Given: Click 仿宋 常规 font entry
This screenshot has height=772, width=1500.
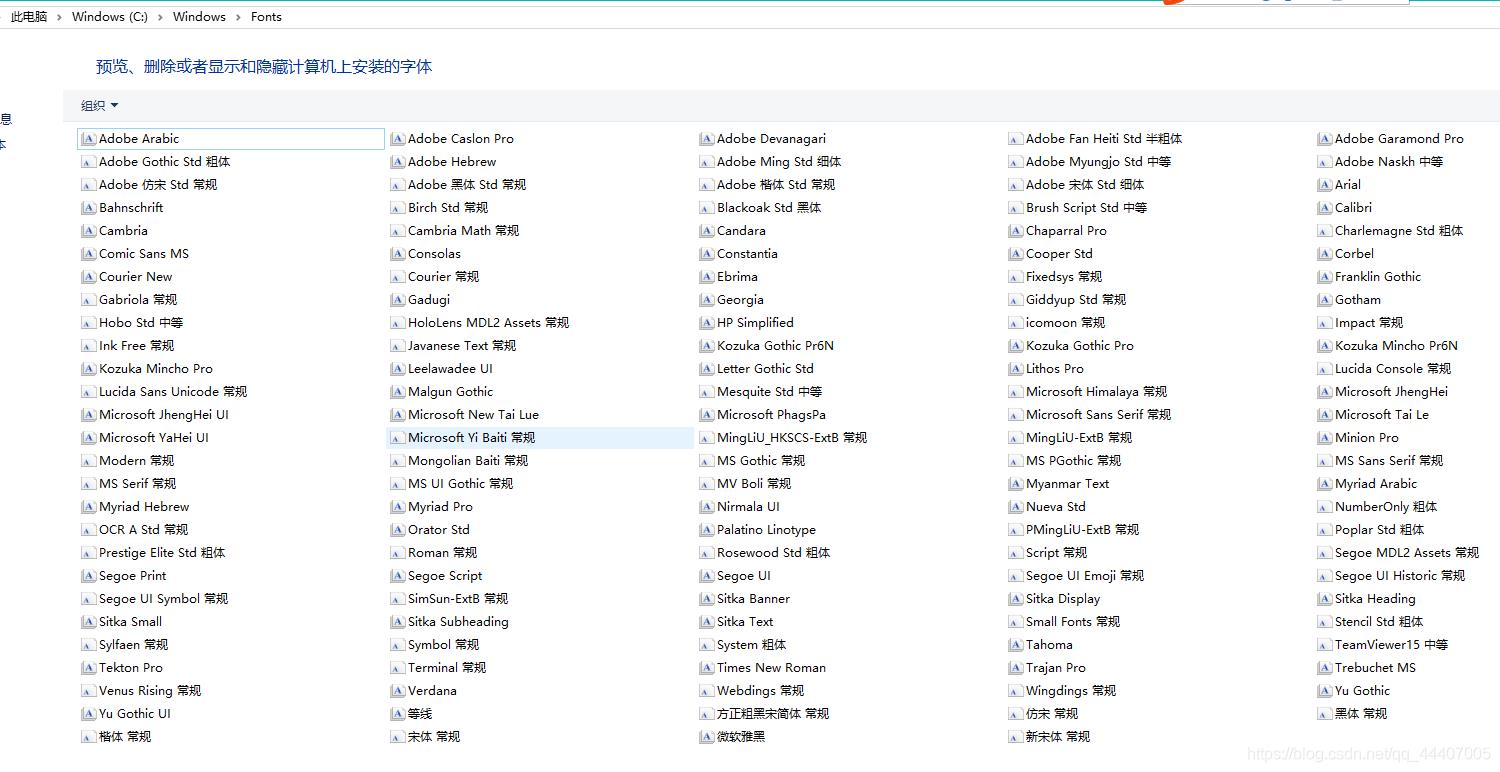Looking at the screenshot, I should tap(1052, 714).
